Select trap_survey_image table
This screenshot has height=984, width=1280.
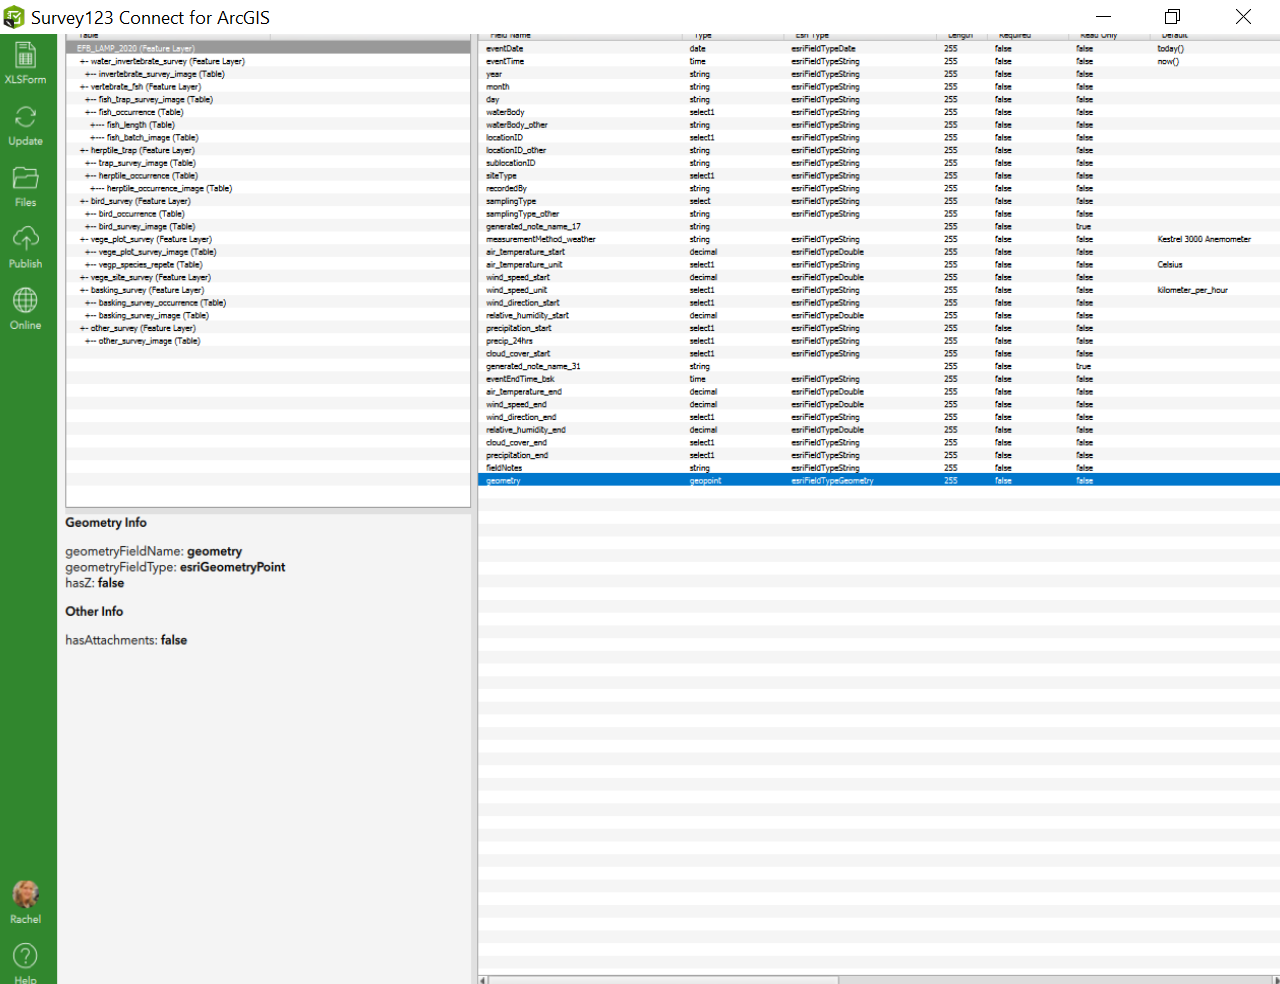[147, 163]
